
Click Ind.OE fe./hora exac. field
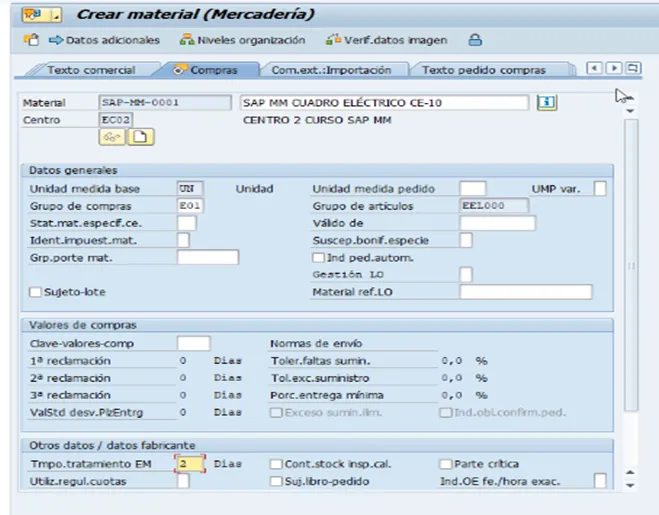(x=600, y=481)
